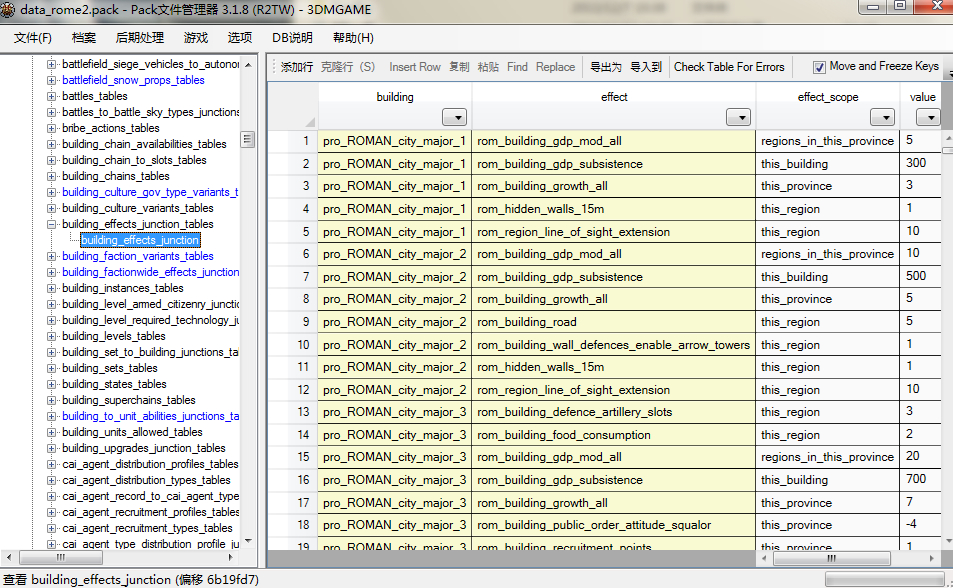Screen dimensions: 953x588
Task: Click the 粘贴 toolbar button
Action: click(488, 67)
